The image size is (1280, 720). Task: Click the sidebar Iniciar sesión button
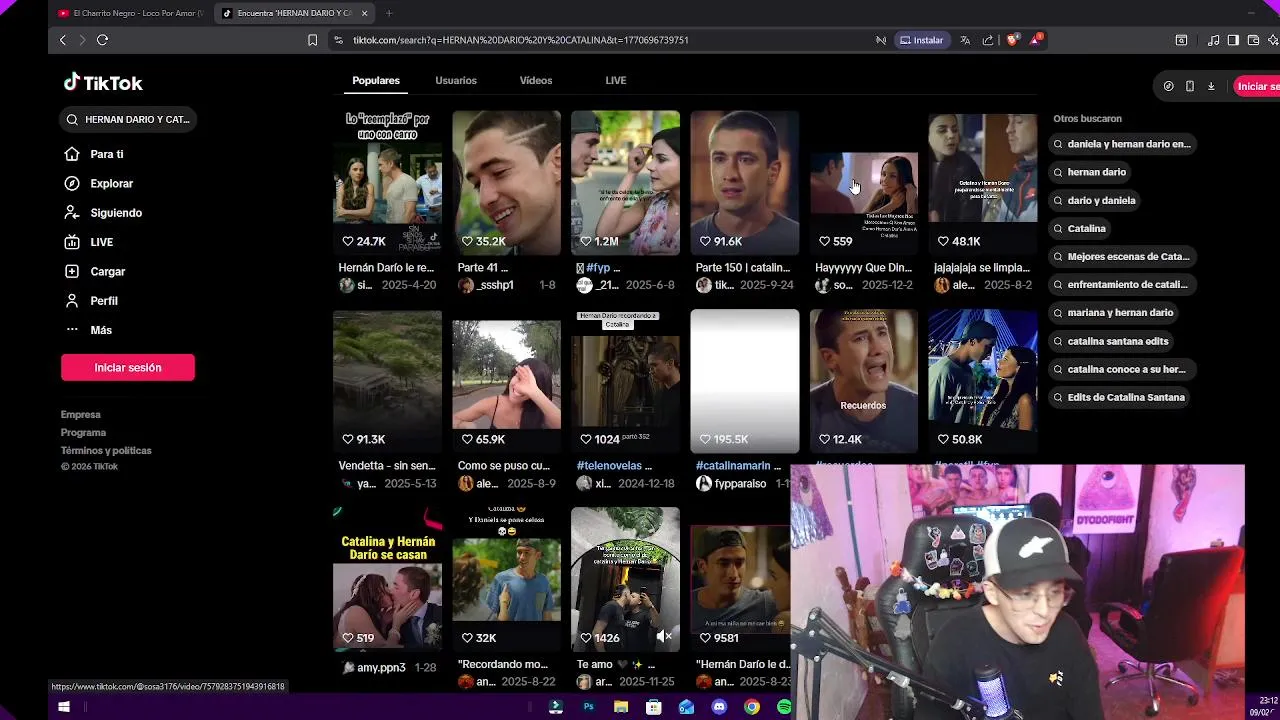pos(128,367)
